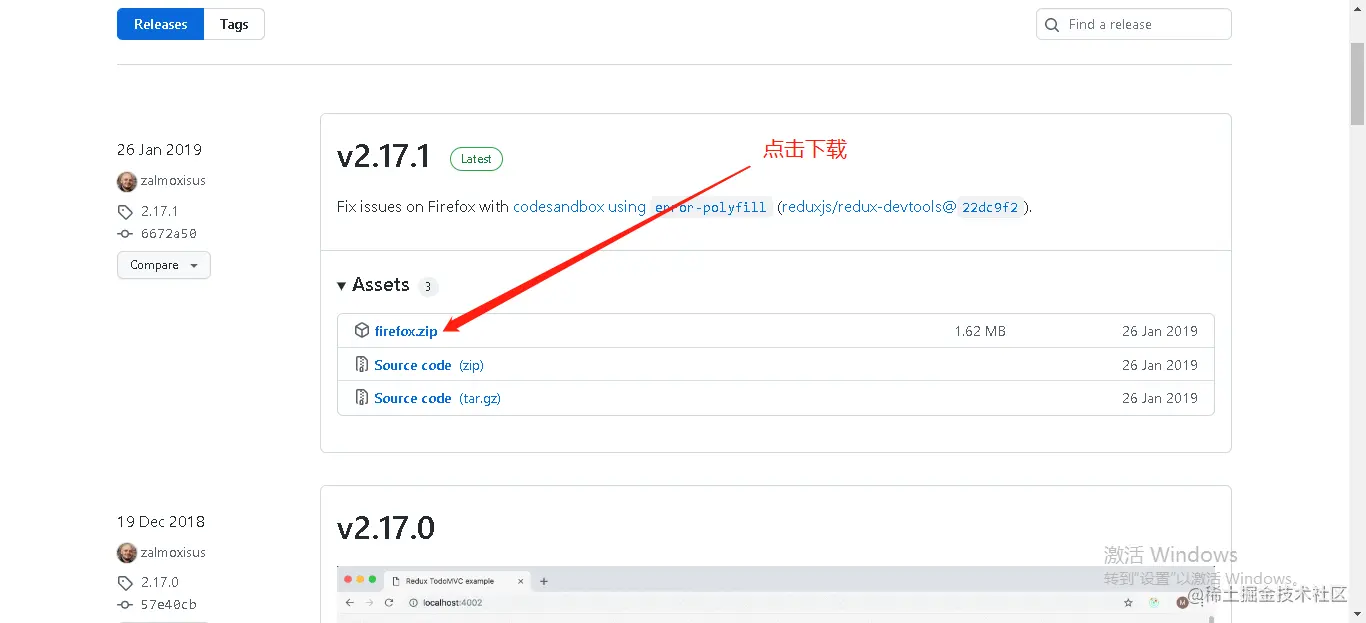1366x623 pixels.
Task: Open the v2.17.0 release title
Action: (x=386, y=528)
